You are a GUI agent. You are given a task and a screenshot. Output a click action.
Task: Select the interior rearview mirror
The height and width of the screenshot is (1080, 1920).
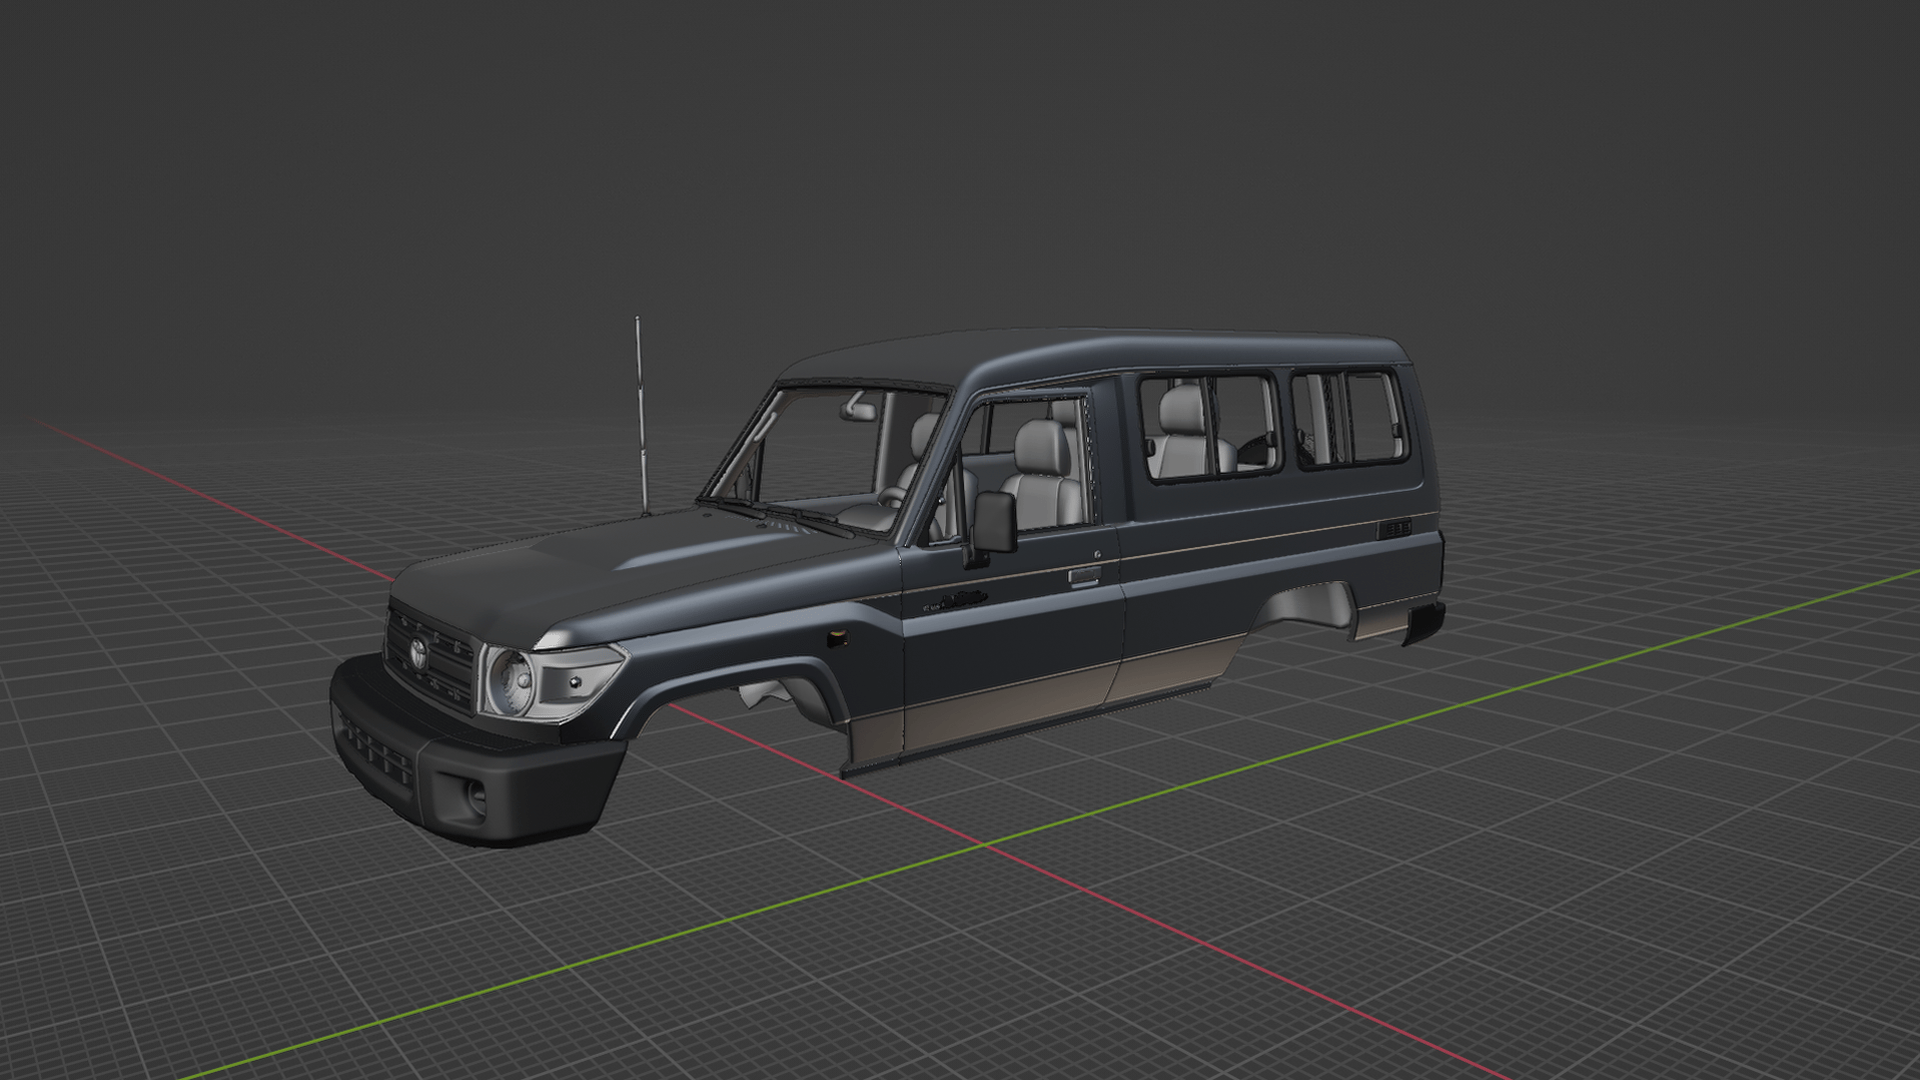click(858, 407)
